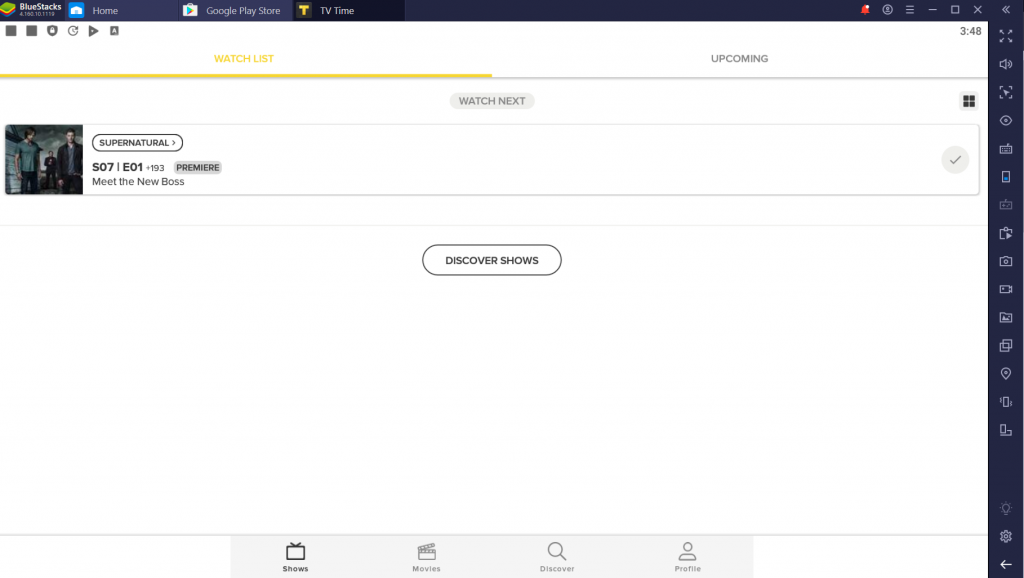1024x578 pixels.
Task: Mark Supernatural S07 E01 as watched
Action: click(x=955, y=159)
